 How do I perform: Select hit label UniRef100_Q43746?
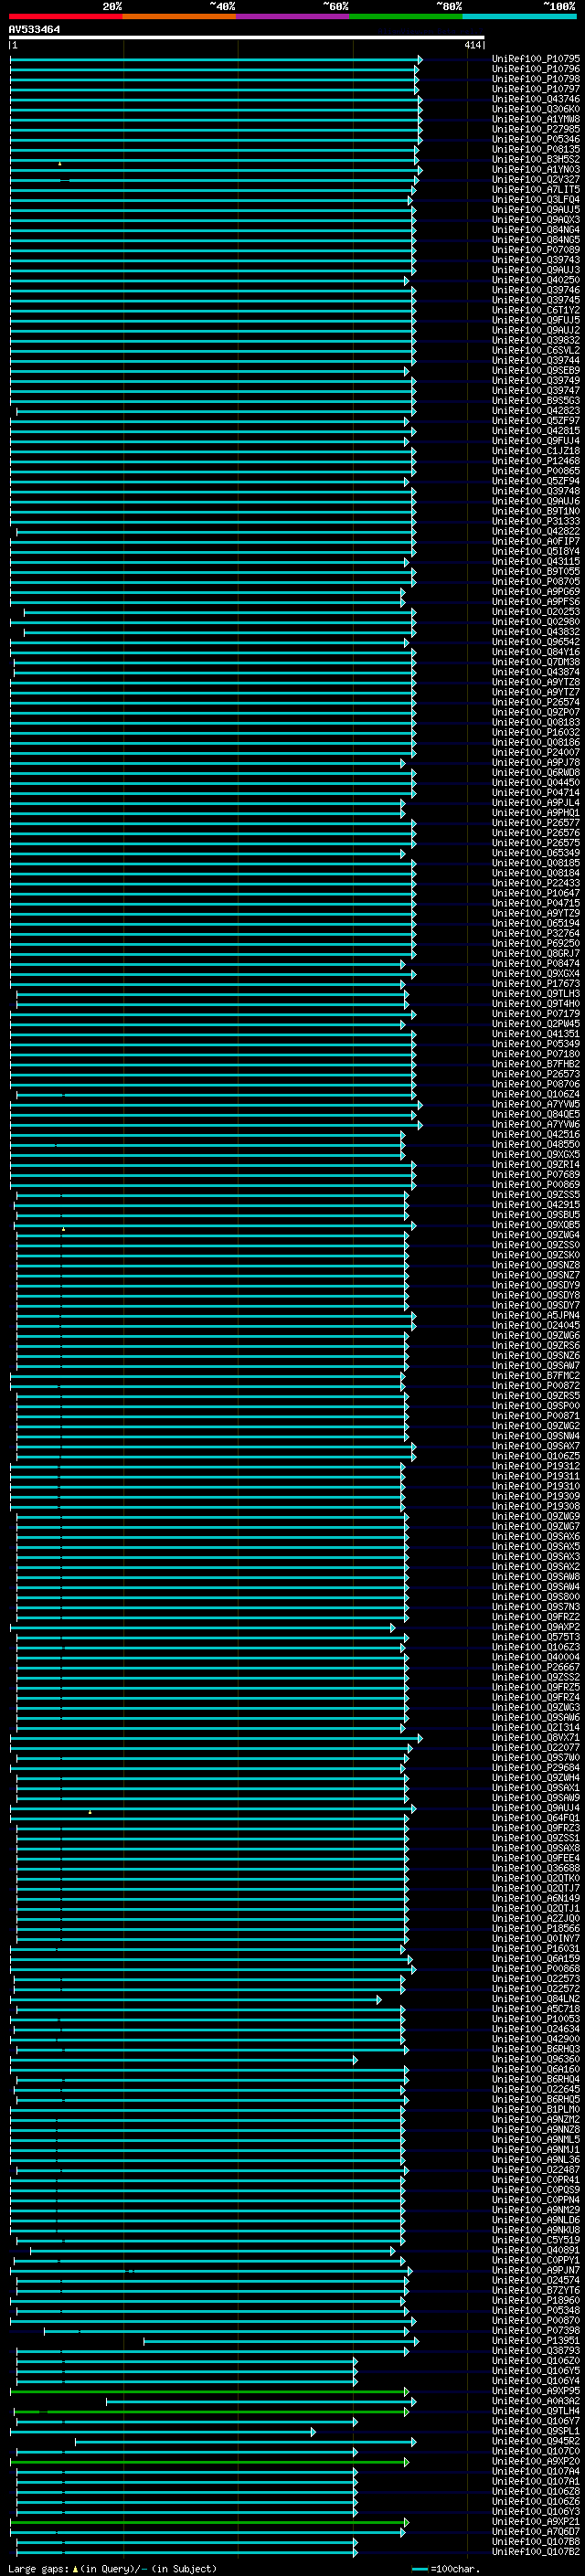[x=536, y=99]
